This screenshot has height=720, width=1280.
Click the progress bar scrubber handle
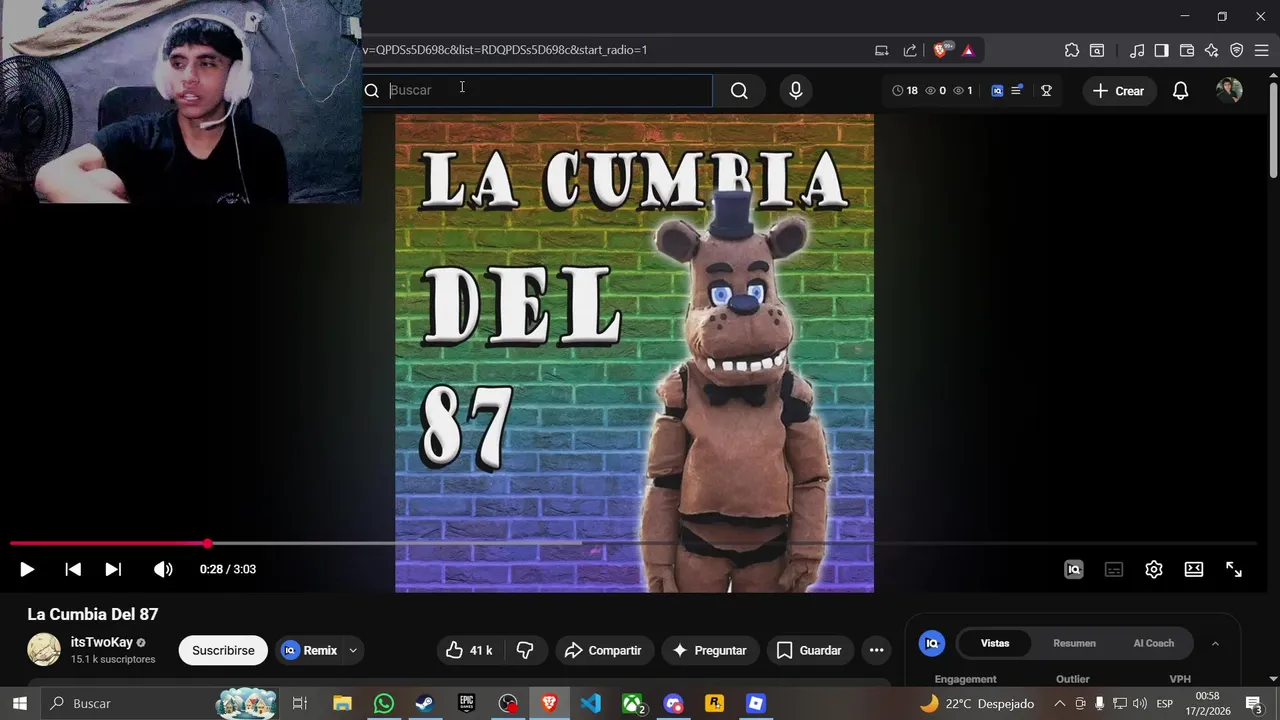[x=207, y=544]
